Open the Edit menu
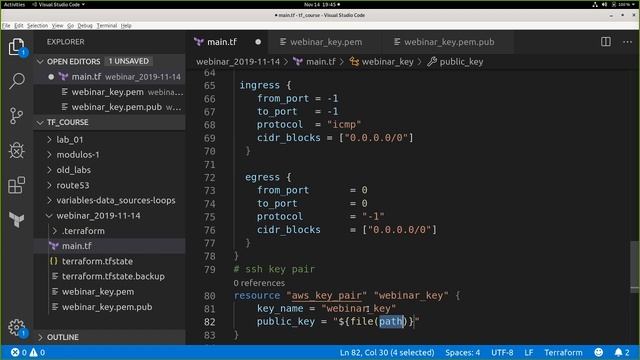This screenshot has width=640, height=360. [x=19, y=25]
